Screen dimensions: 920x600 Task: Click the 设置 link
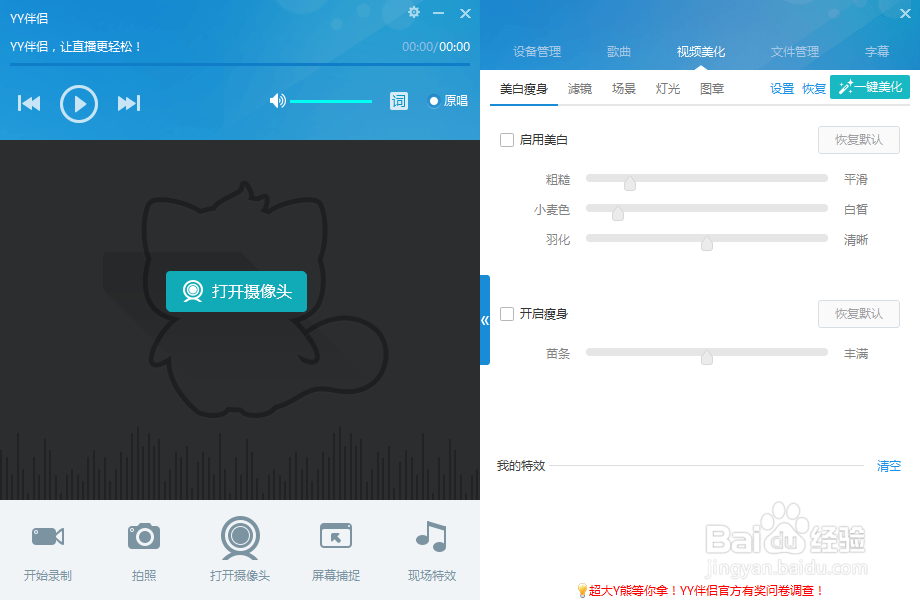click(782, 89)
